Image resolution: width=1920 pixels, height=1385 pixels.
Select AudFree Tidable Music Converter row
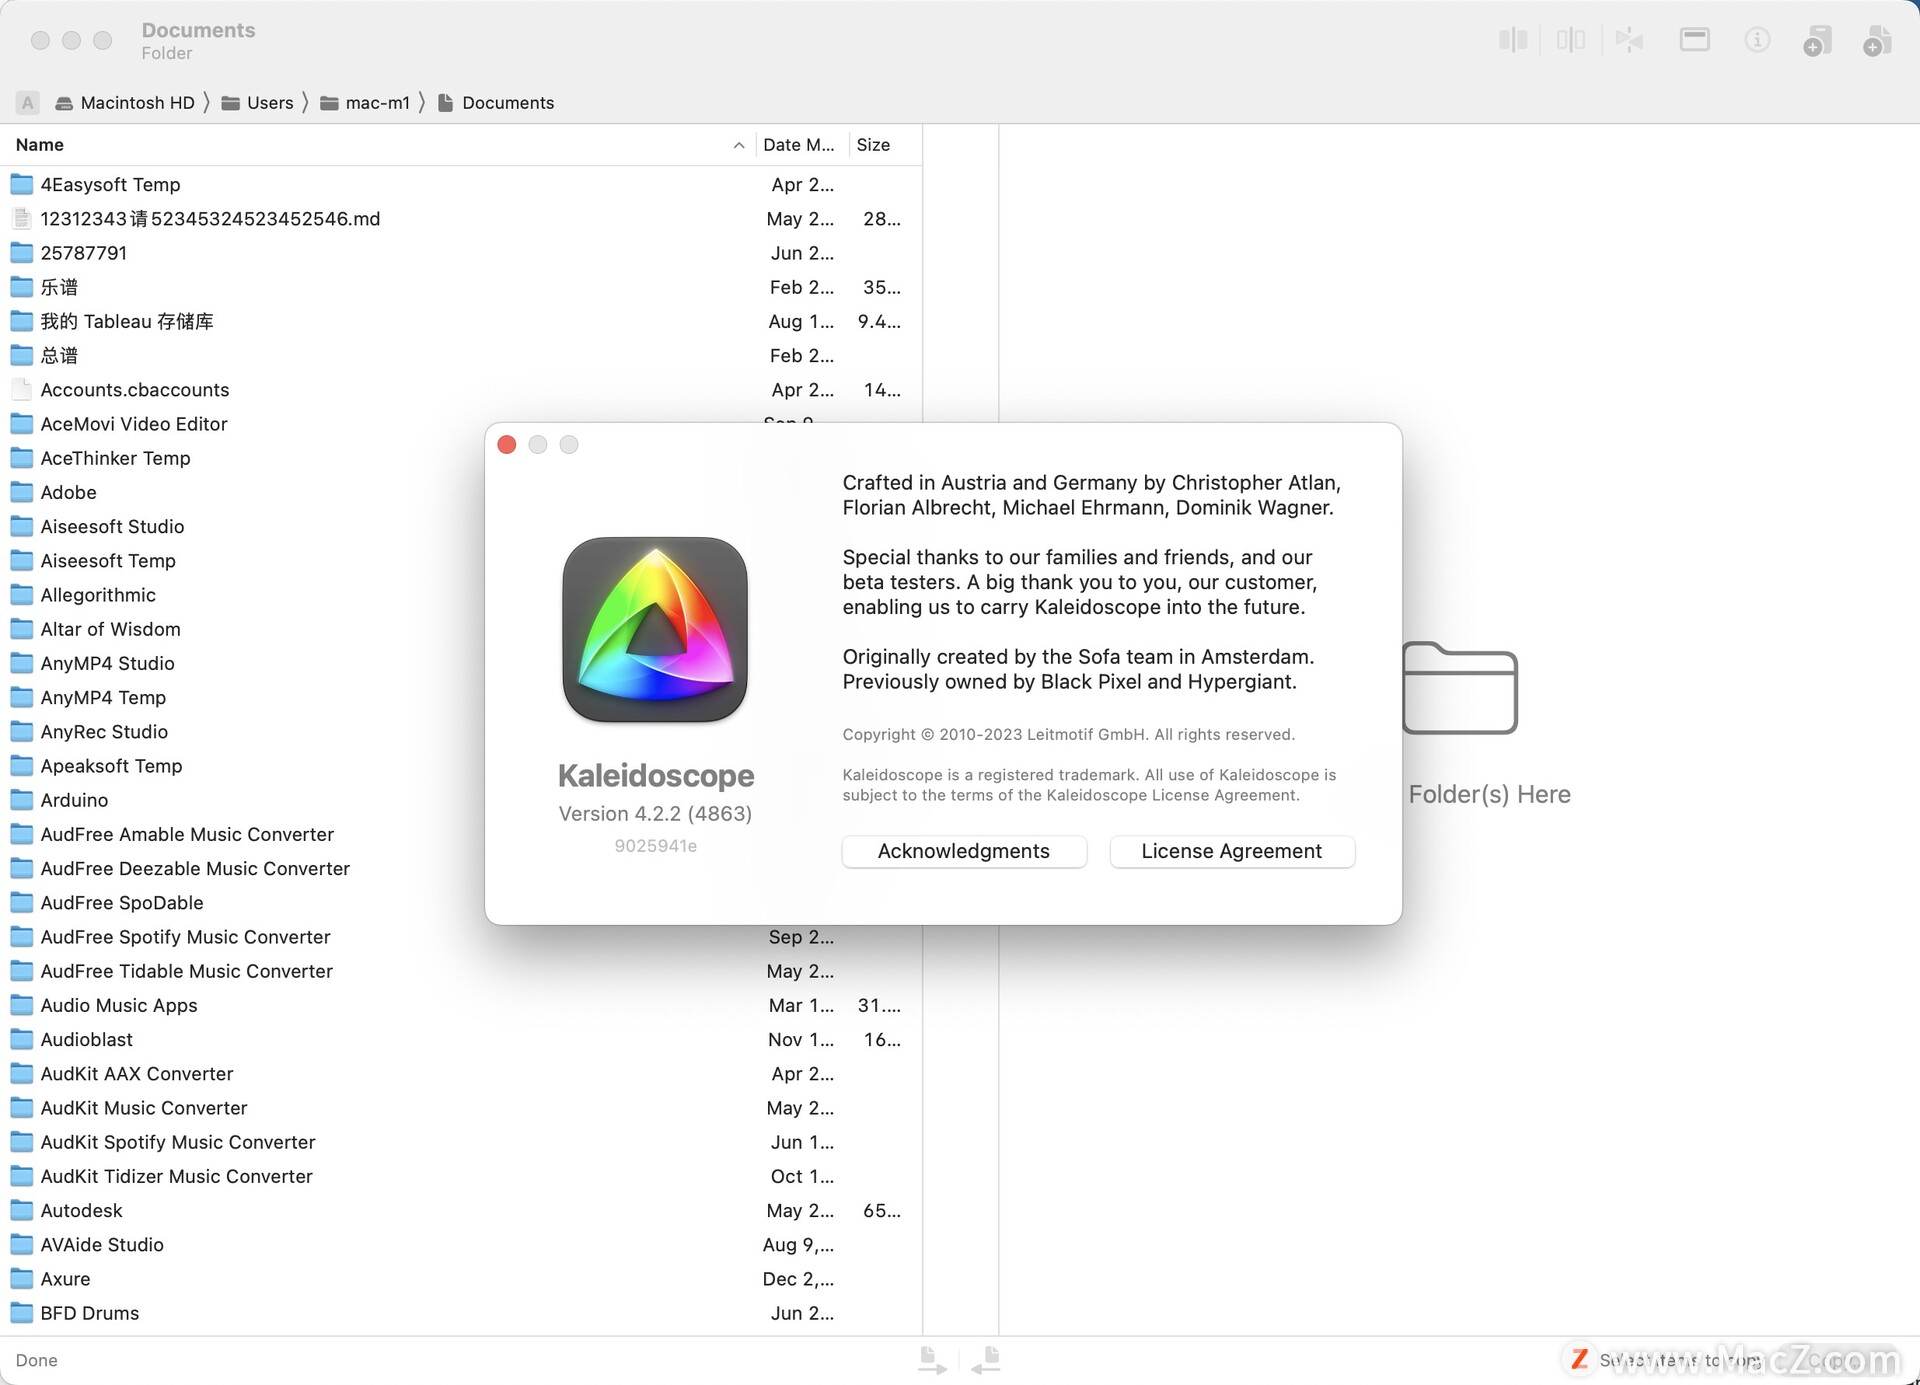click(x=461, y=971)
